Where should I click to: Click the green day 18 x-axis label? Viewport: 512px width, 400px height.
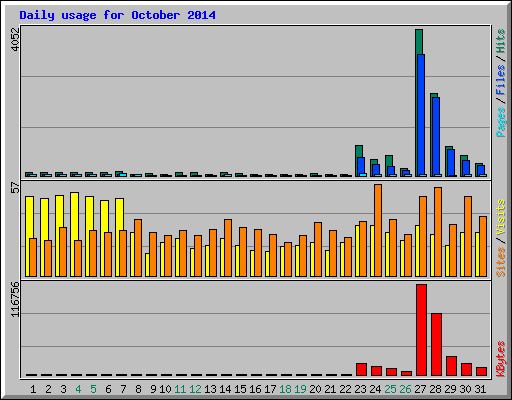pyautogui.click(x=285, y=389)
